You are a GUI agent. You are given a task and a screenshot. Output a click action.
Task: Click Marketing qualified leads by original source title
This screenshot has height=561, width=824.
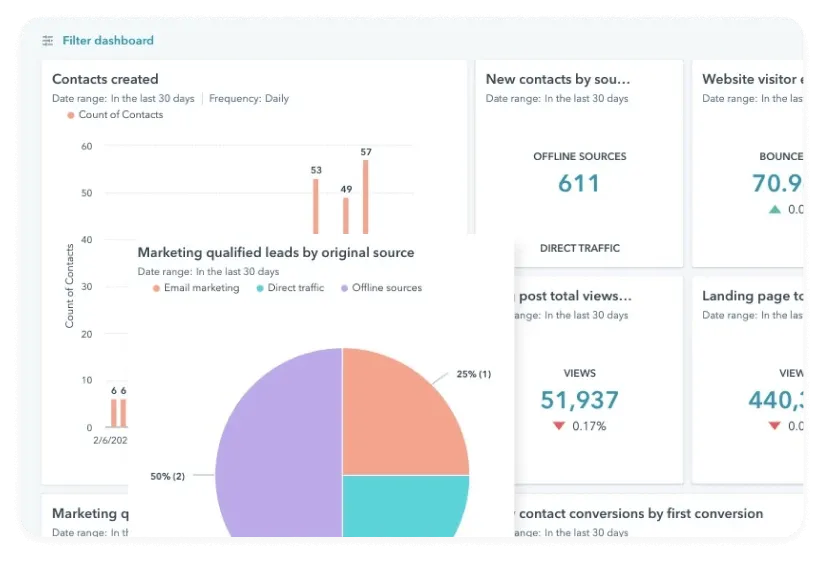click(276, 253)
